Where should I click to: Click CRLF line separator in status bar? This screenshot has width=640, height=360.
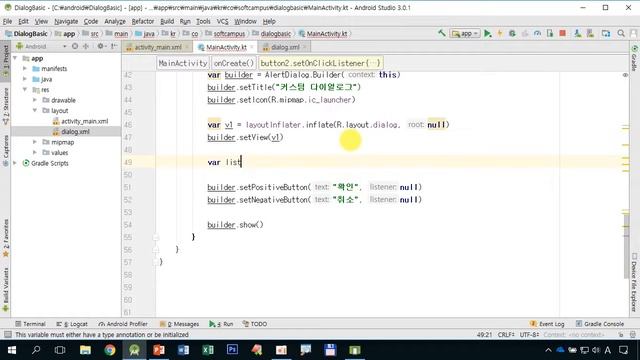pyautogui.click(x=506, y=335)
